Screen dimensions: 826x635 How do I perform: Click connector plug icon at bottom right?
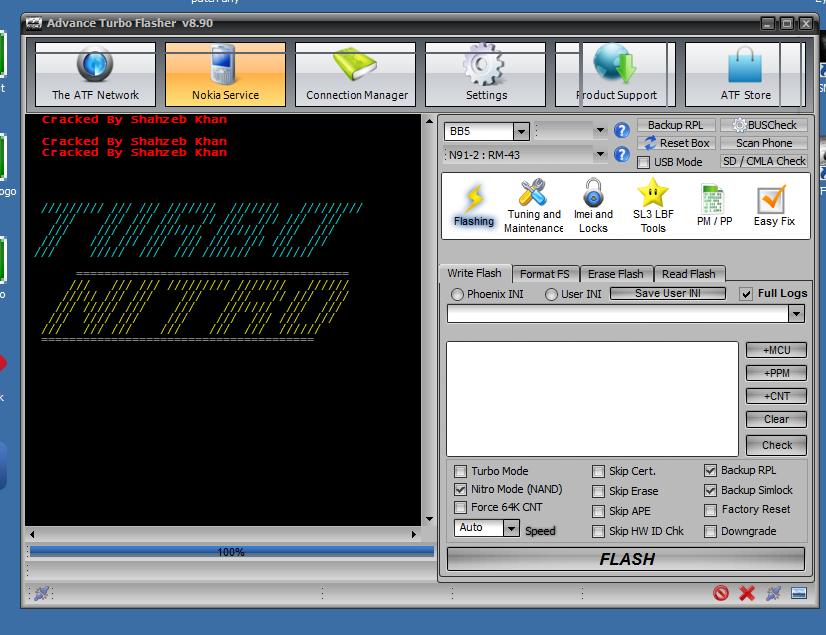coord(773,593)
